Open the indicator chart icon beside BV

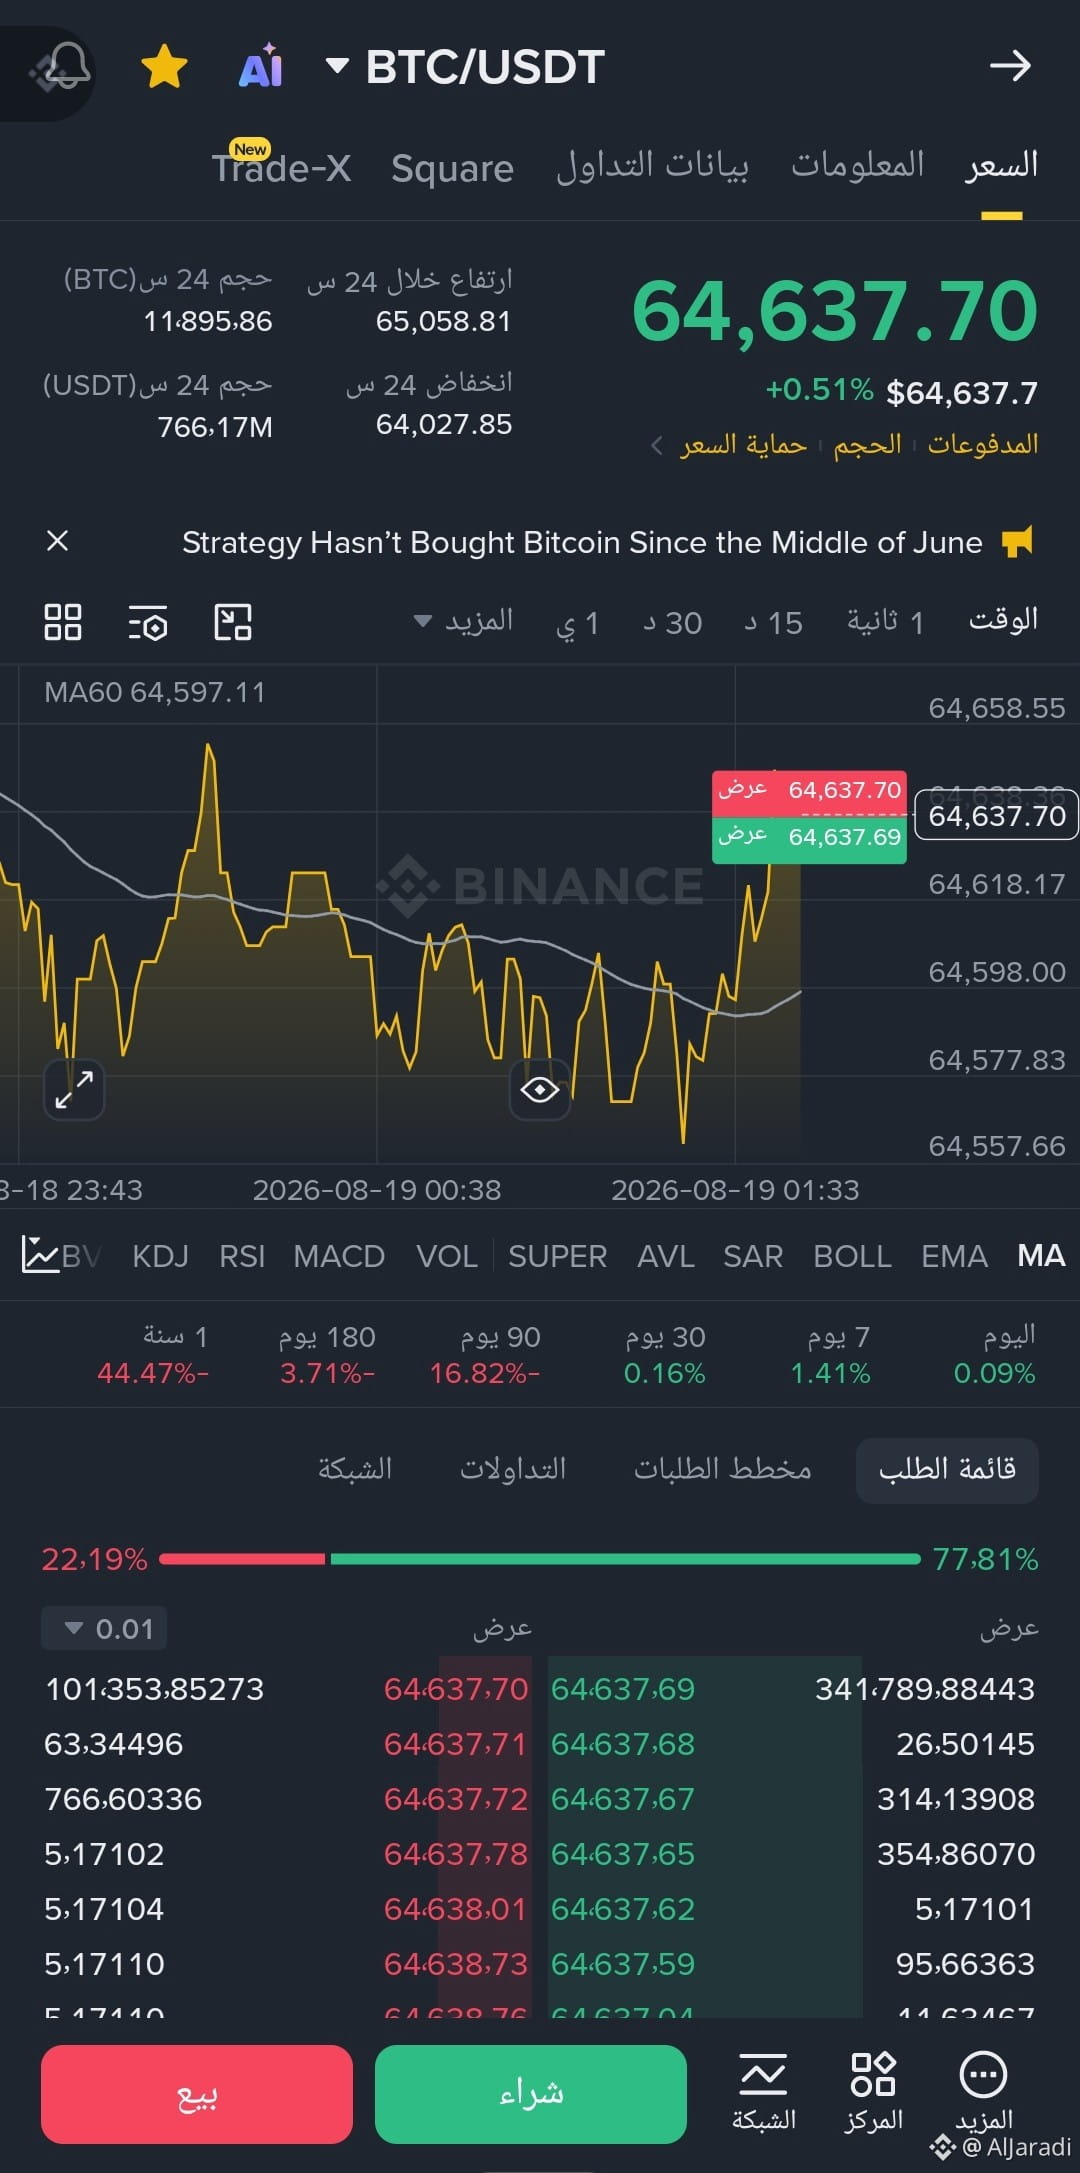(x=40, y=1255)
